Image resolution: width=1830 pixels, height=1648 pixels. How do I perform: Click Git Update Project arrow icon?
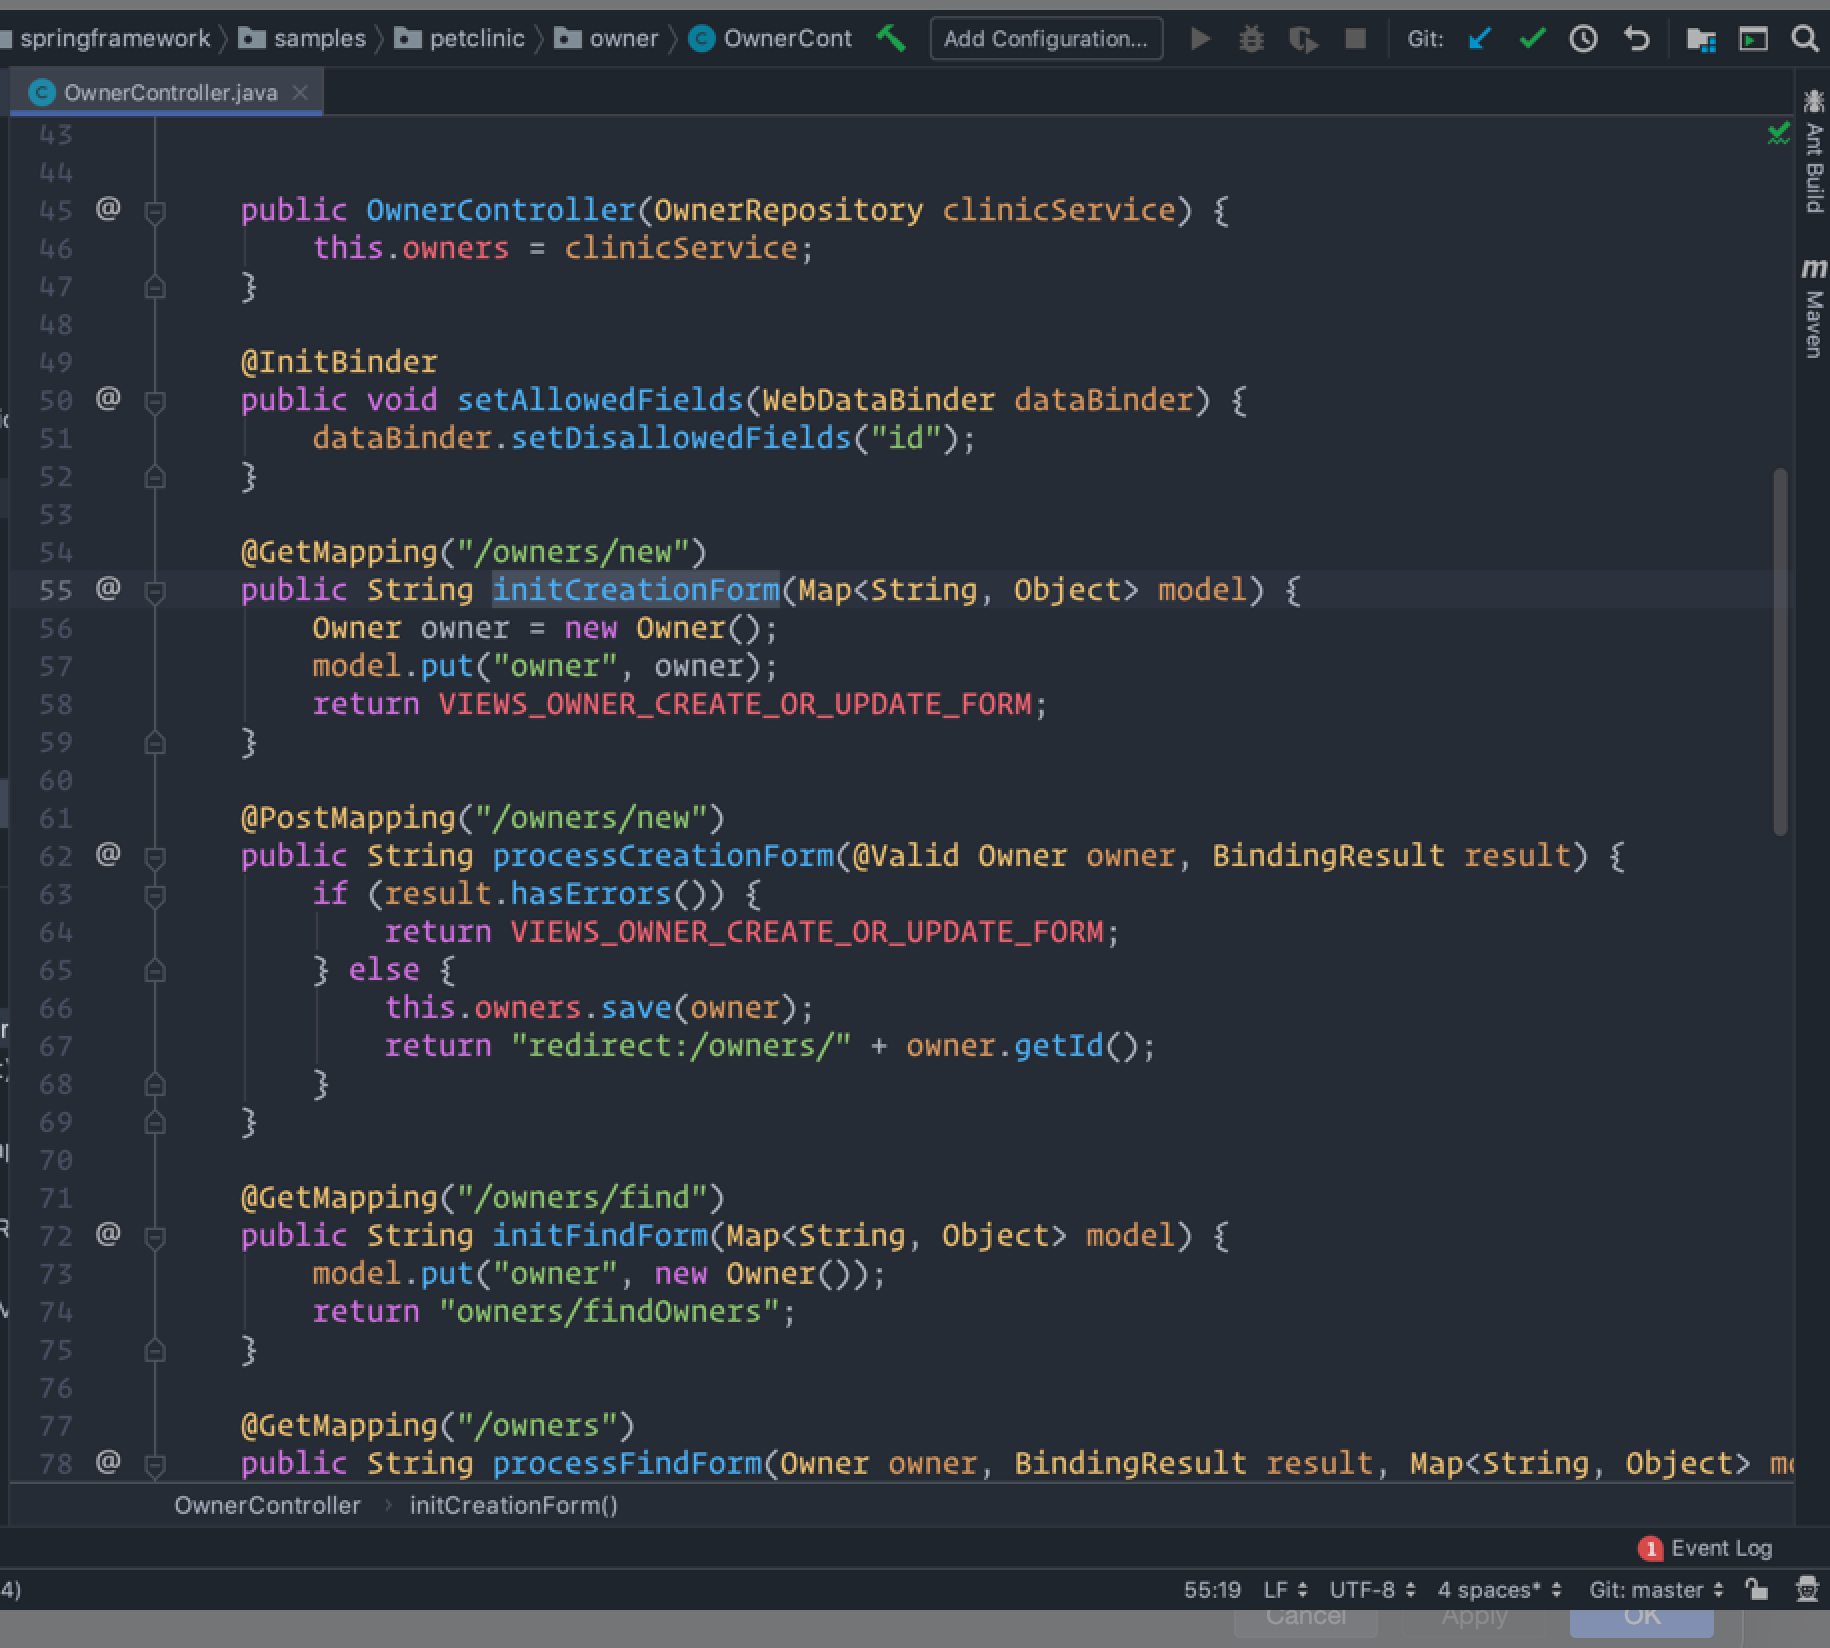pyautogui.click(x=1480, y=39)
